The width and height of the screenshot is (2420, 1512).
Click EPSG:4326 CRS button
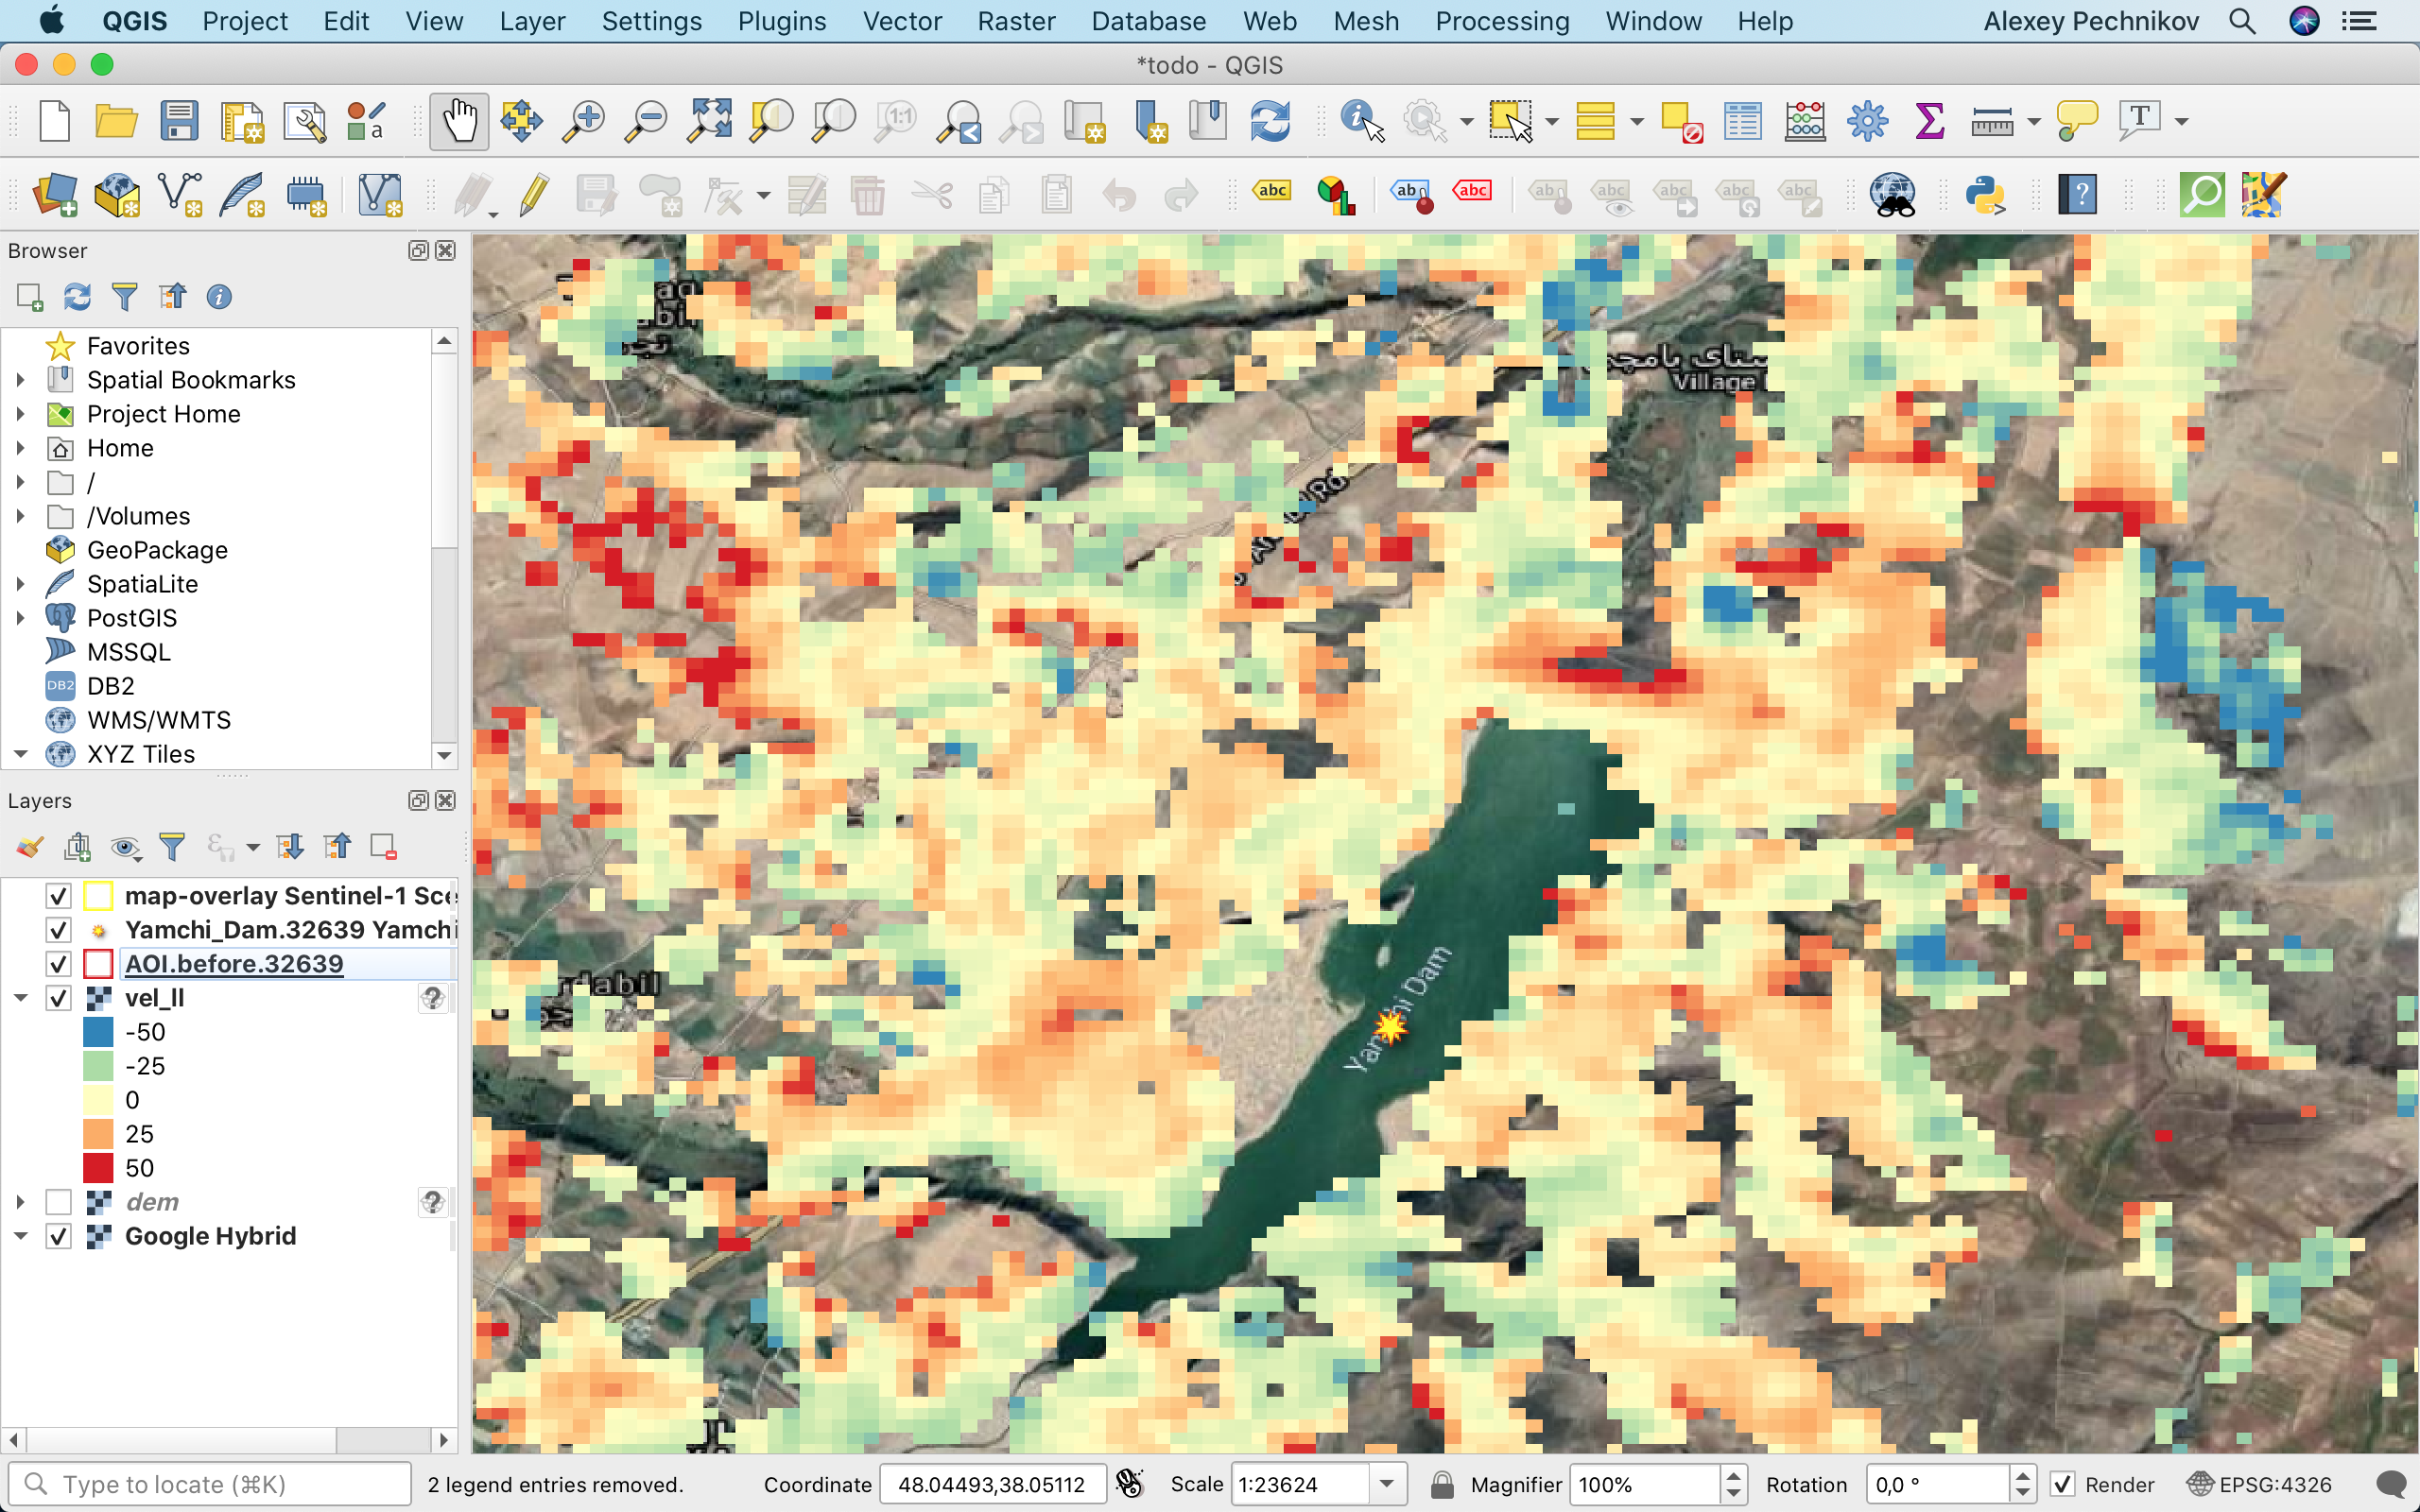[2260, 1484]
